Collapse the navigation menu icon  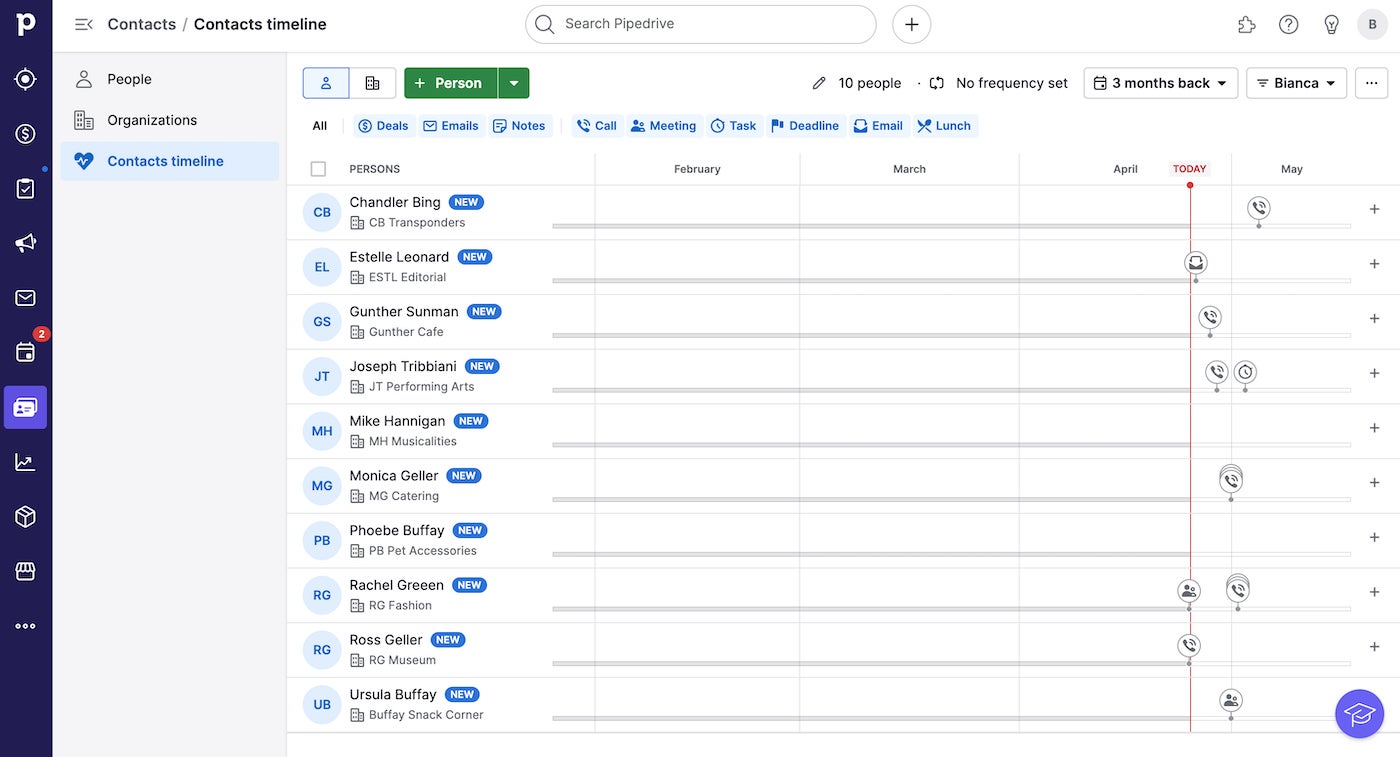(84, 24)
